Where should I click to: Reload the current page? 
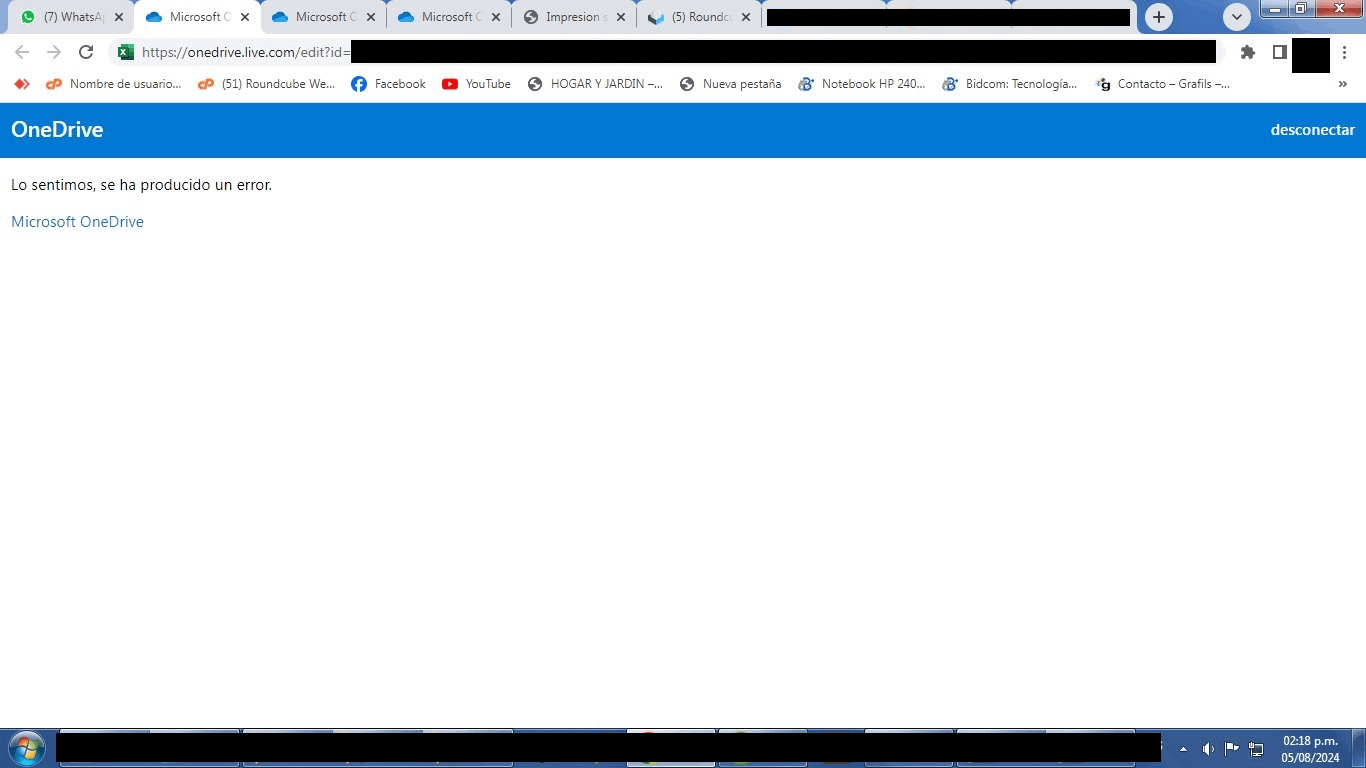tap(86, 52)
